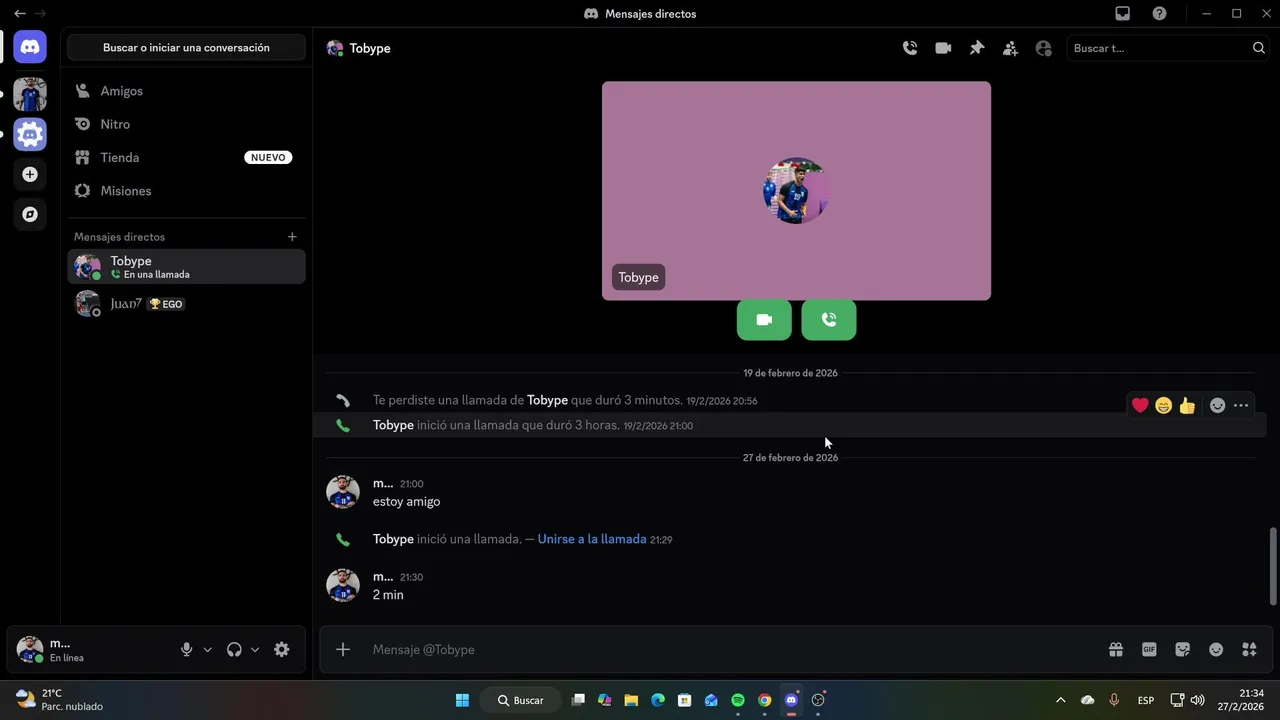React with grinning face emoji
The image size is (1280, 720).
click(1163, 405)
